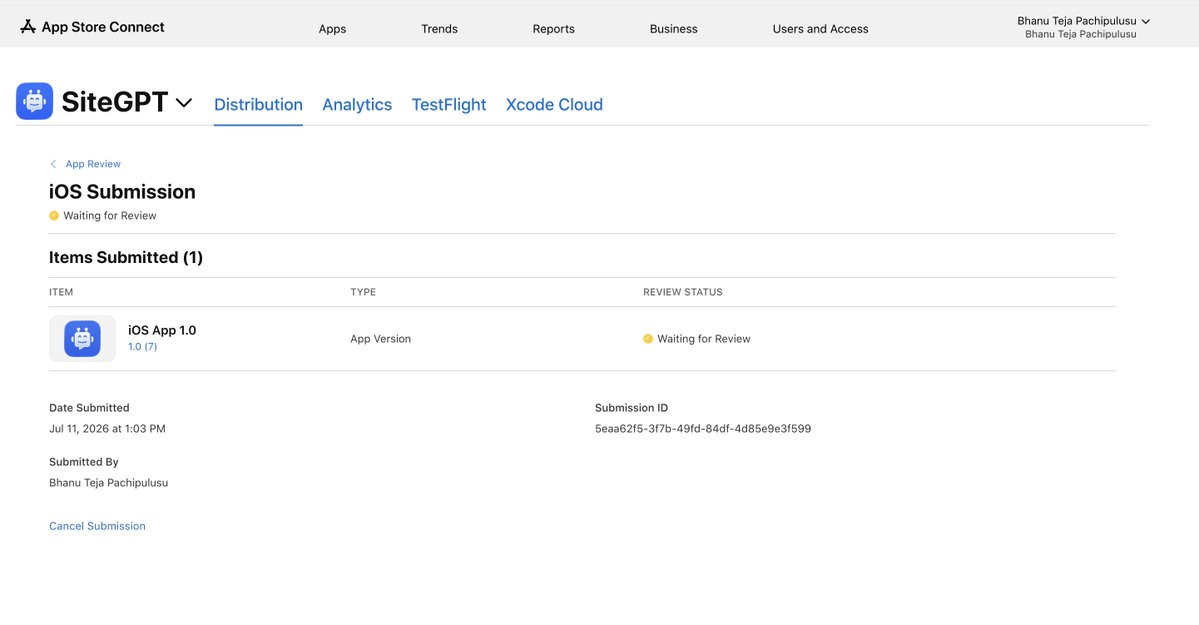The width and height of the screenshot is (1199, 625).
Task: Switch to the Analytics tab
Action: pyautogui.click(x=357, y=105)
